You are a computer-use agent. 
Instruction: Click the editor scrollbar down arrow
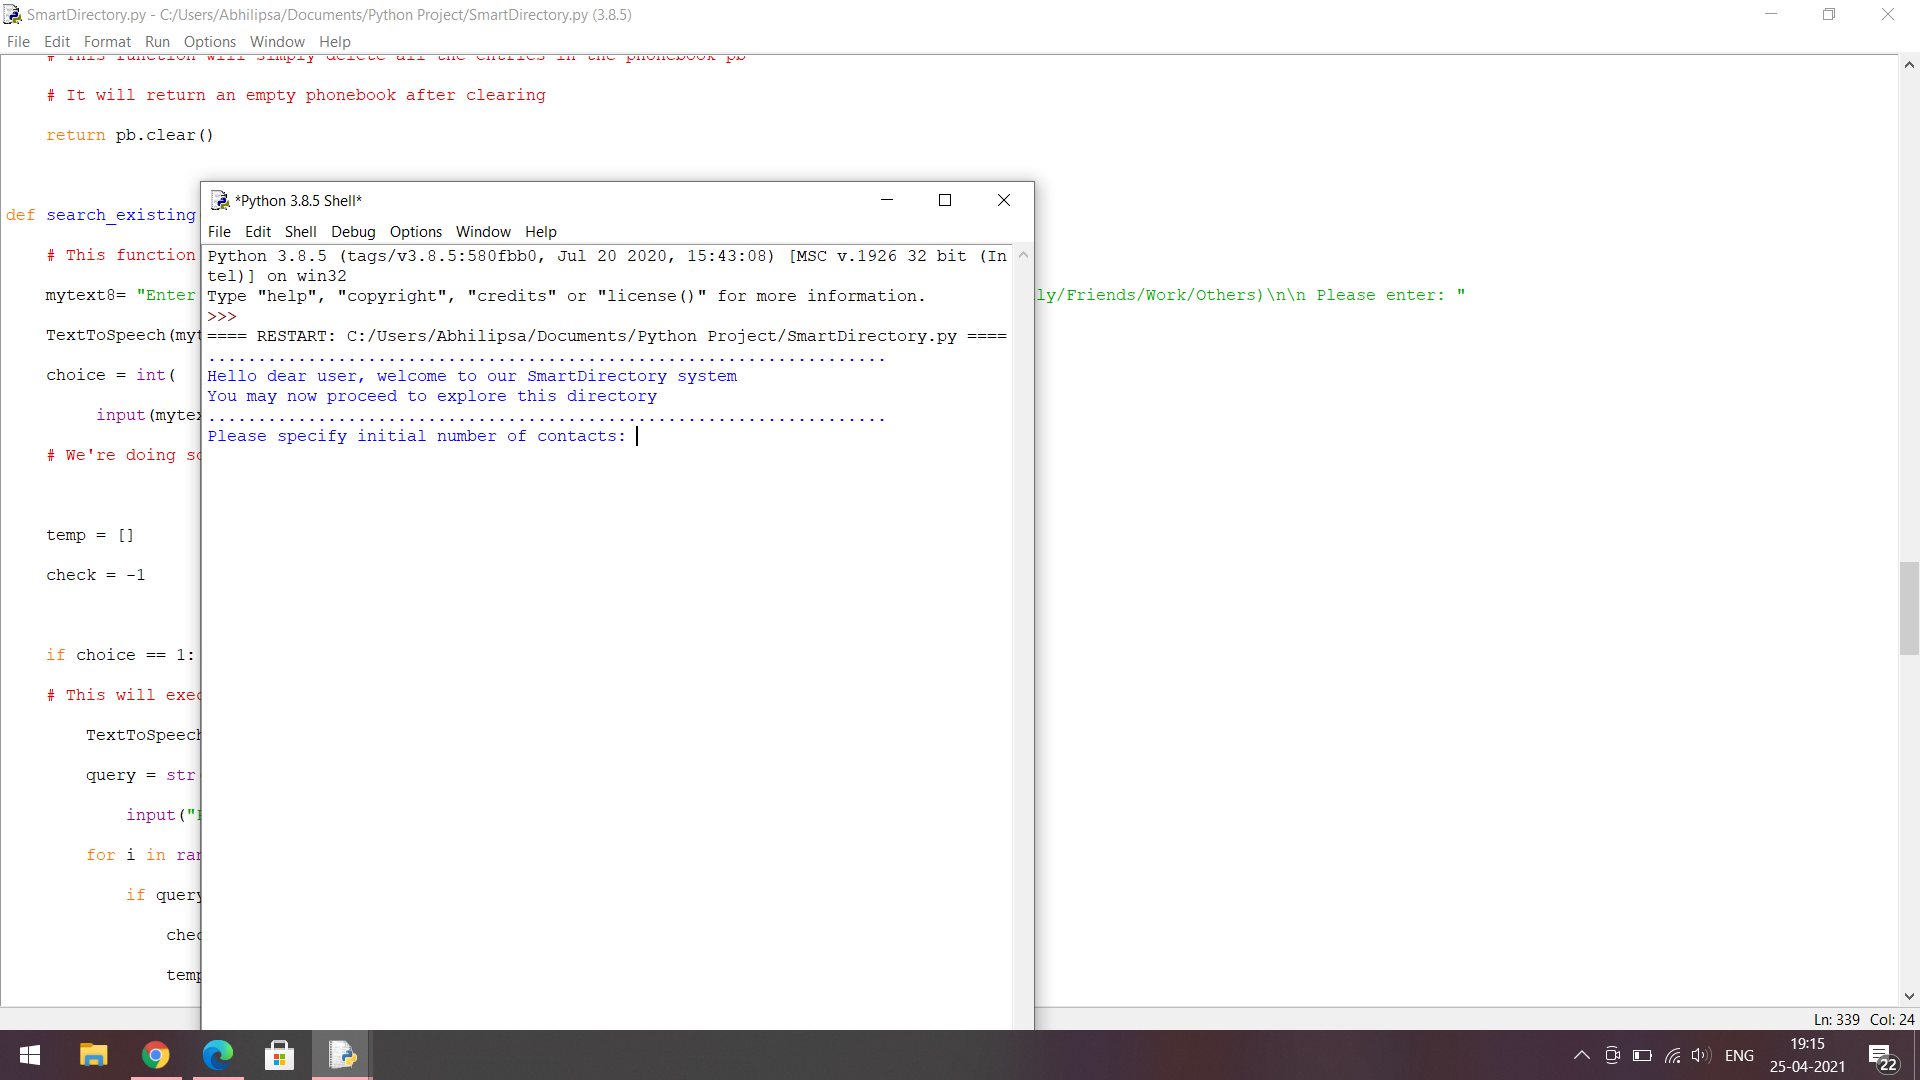pyautogui.click(x=1909, y=996)
